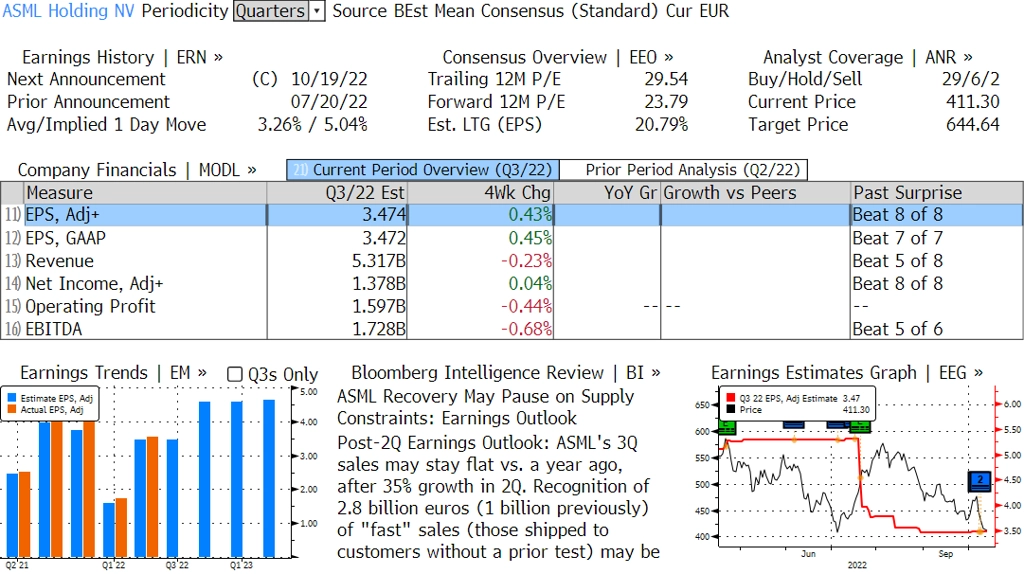Click the blue Estimate EPS, Adj legend swatch
This screenshot has width=1024, height=574.
(12, 398)
